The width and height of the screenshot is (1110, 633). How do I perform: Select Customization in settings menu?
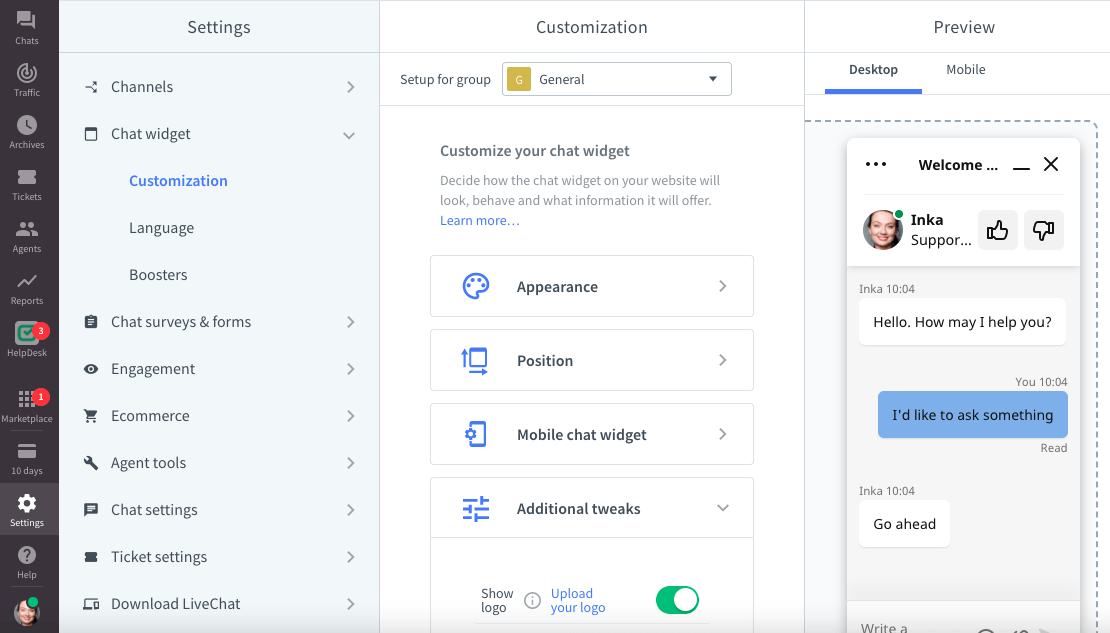coord(178,181)
